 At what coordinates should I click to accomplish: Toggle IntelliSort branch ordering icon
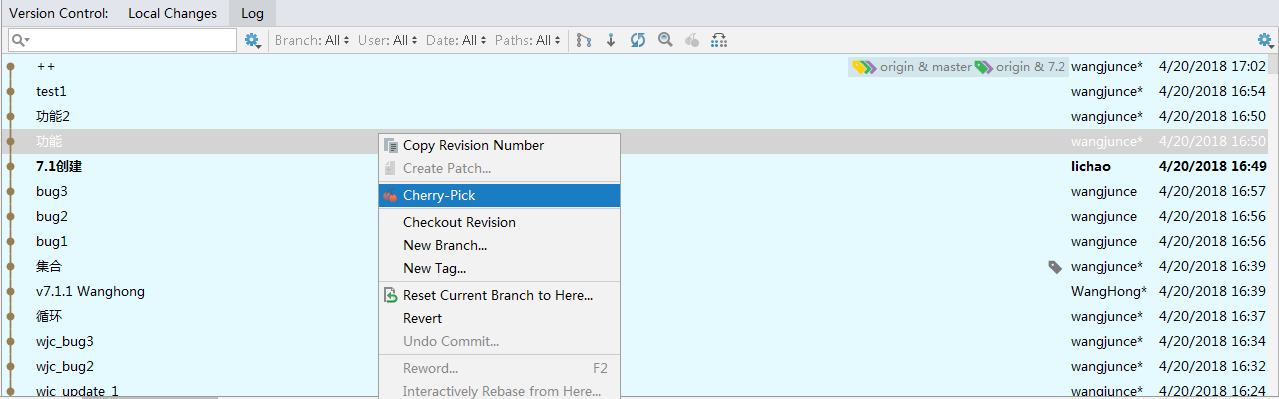(584, 40)
